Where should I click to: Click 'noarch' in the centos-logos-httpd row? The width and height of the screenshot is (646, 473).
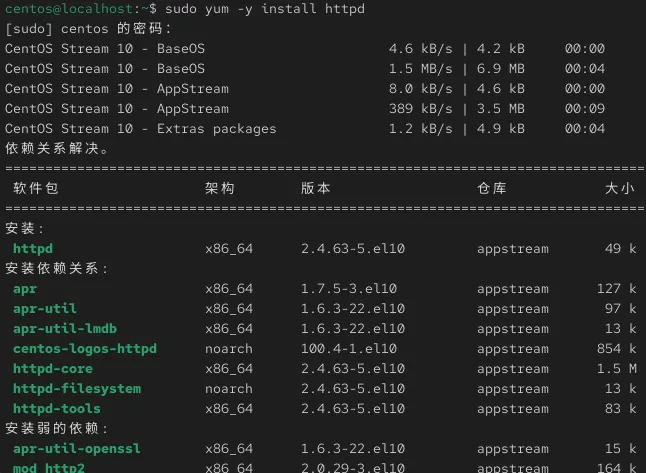pyautogui.click(x=229, y=349)
